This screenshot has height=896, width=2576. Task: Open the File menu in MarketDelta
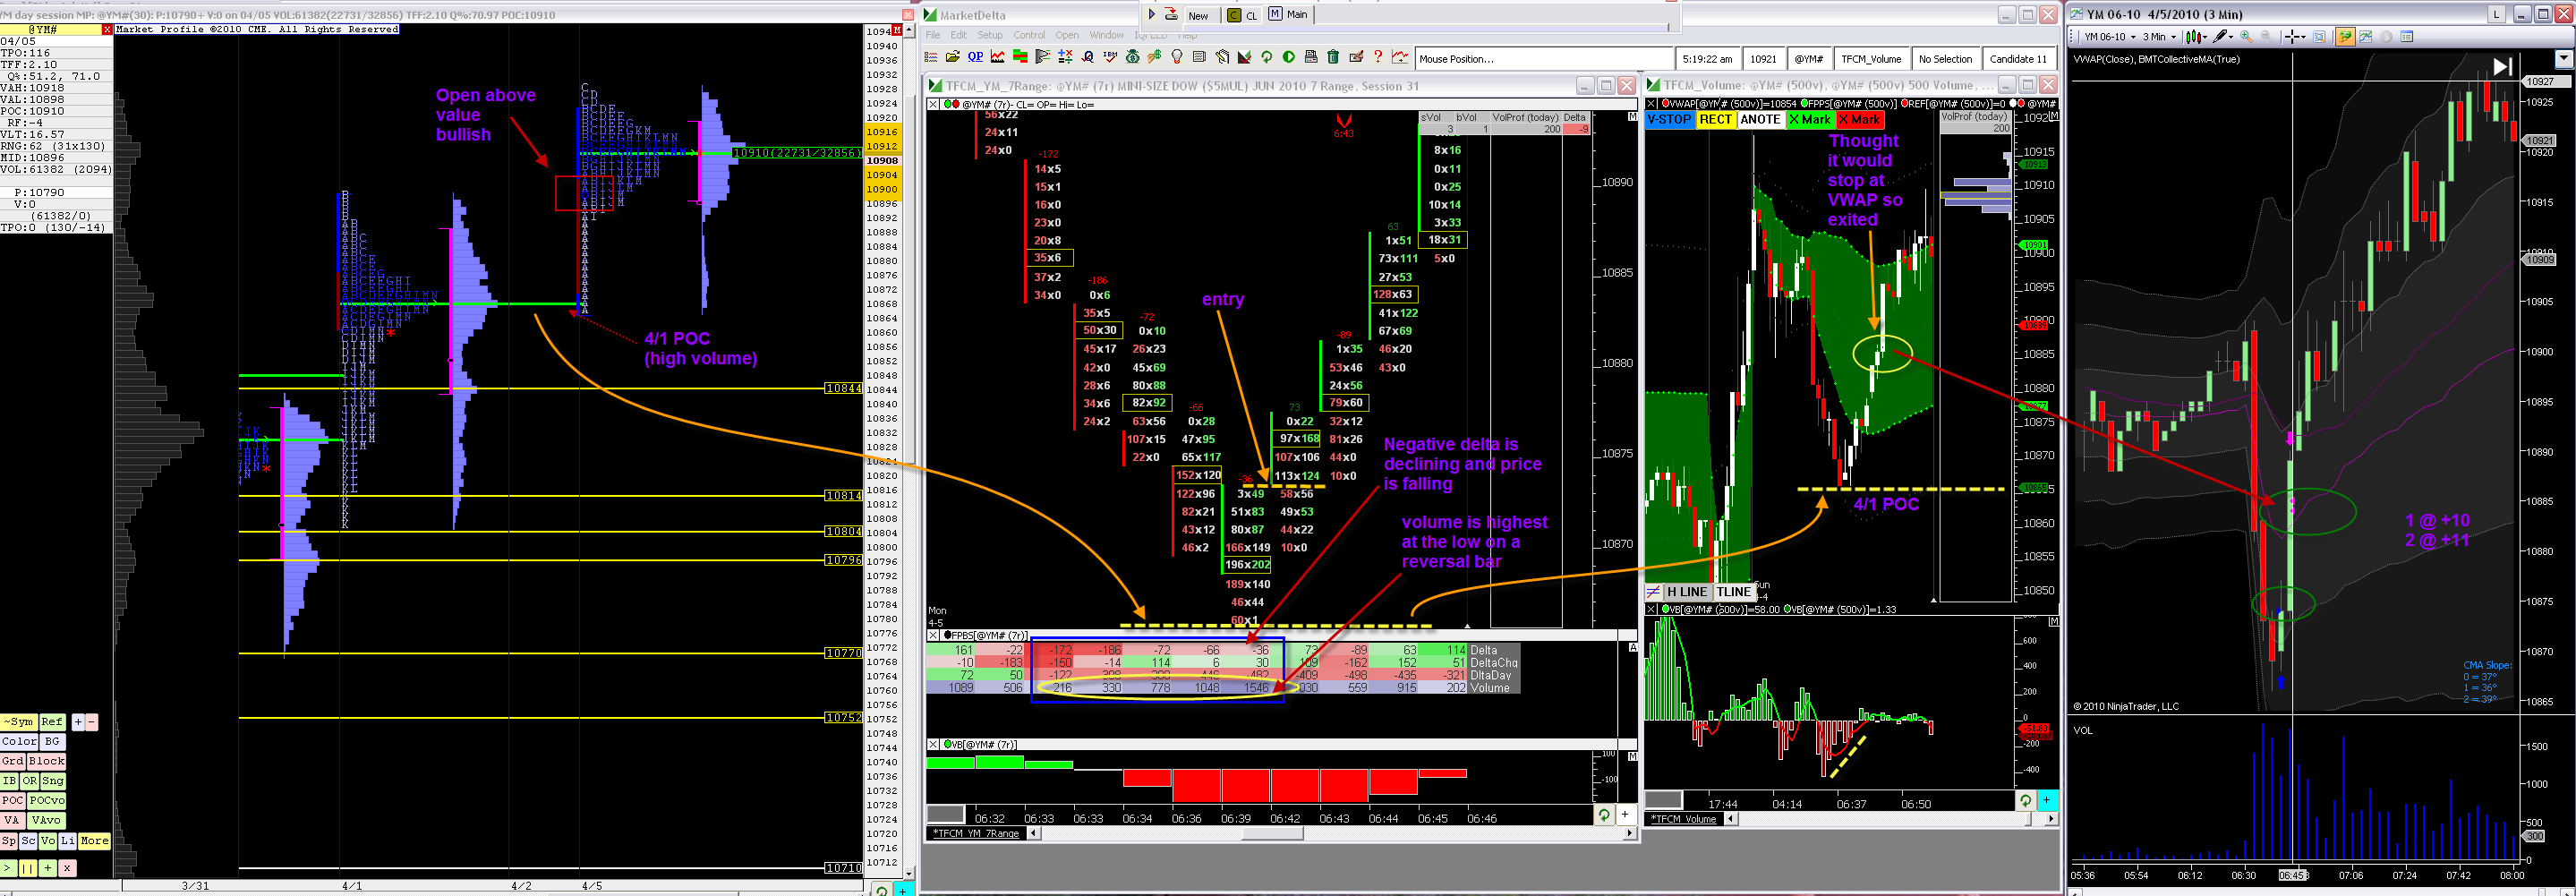coord(933,35)
